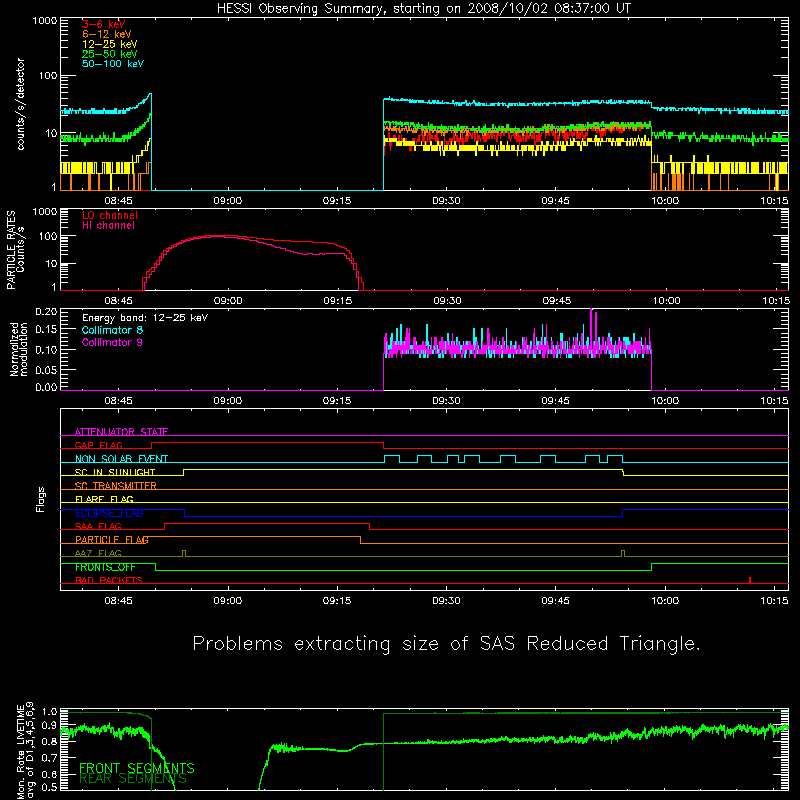This screenshot has height=800, width=800.
Task: Click the 'Energy band: 12-25 keV' label
Action: pyautogui.click(x=145, y=318)
